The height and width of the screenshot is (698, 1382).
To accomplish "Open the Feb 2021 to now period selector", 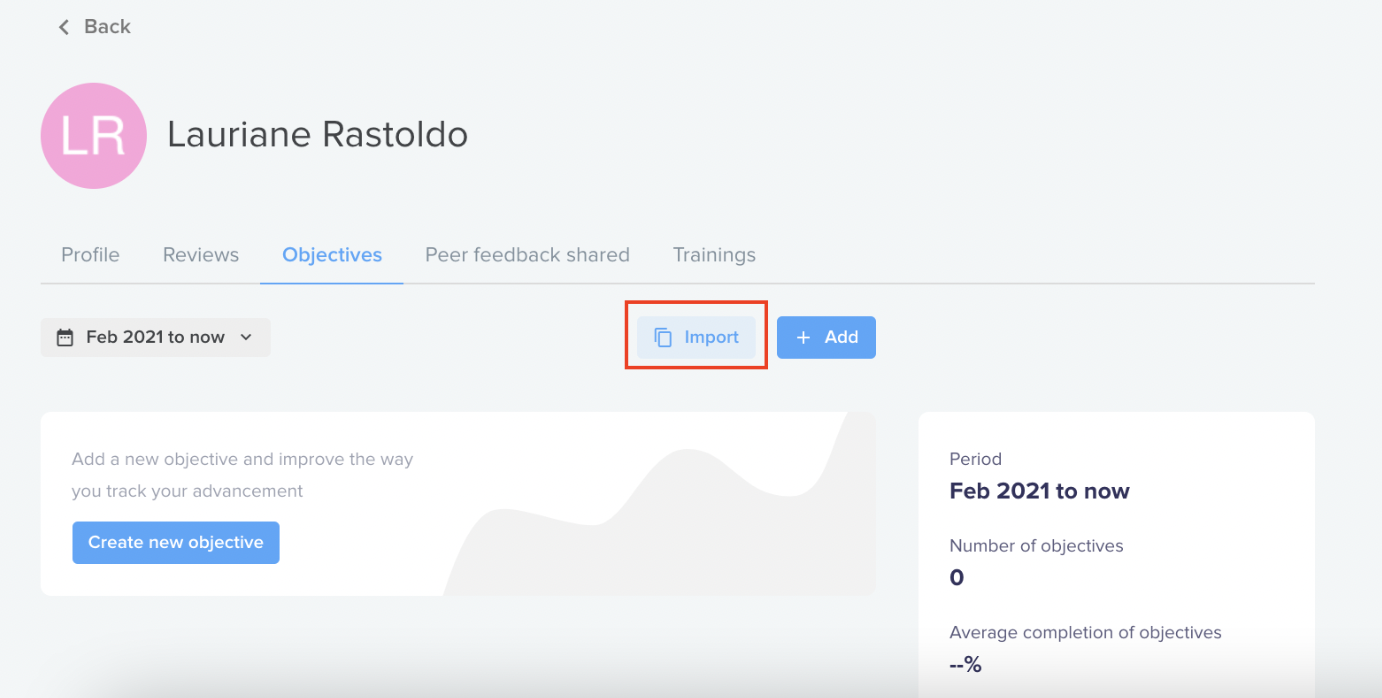I will click(155, 337).
